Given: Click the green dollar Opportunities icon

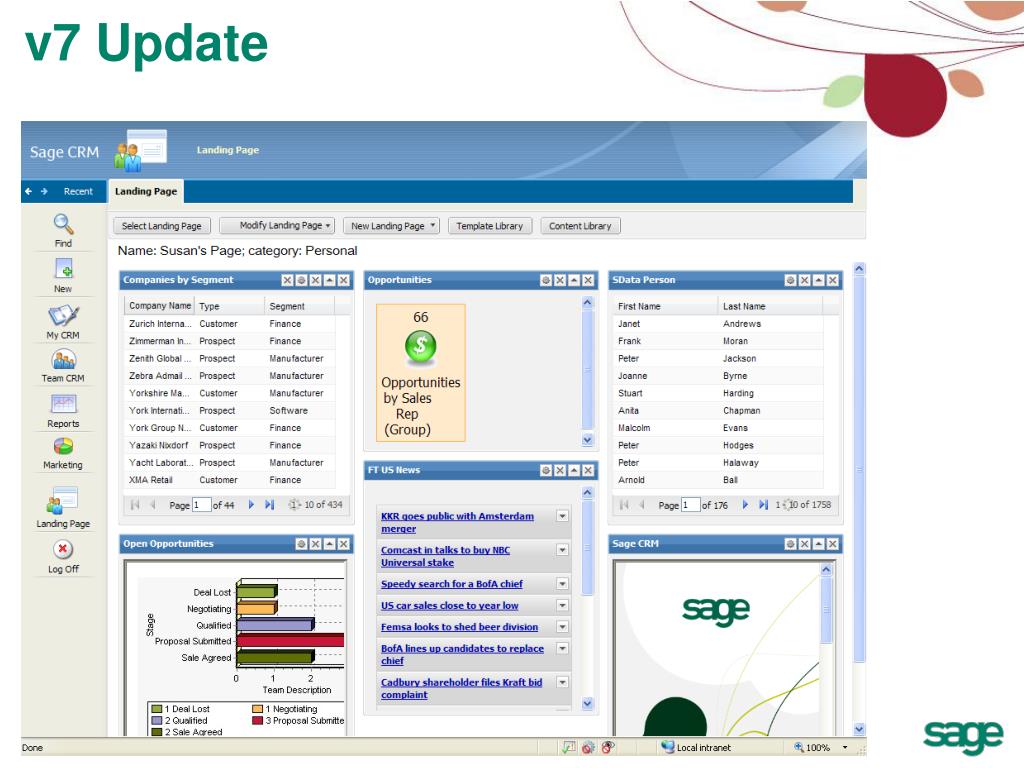Looking at the screenshot, I should click(x=421, y=346).
